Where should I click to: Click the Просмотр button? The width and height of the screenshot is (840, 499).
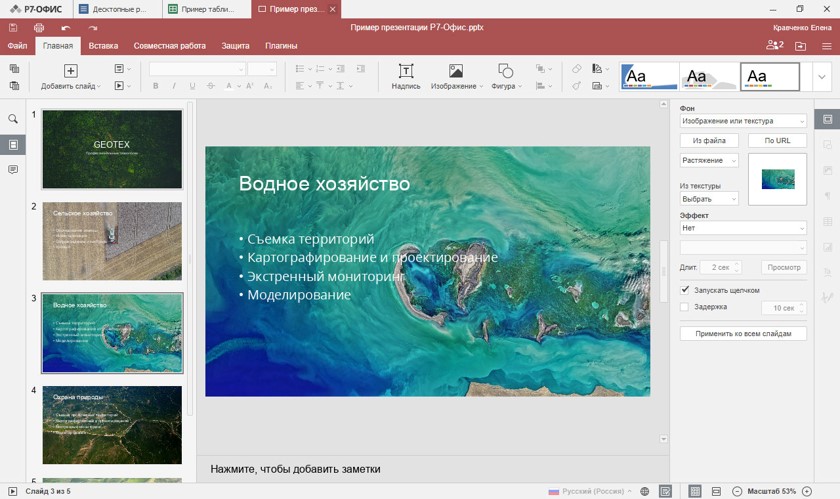tap(784, 267)
